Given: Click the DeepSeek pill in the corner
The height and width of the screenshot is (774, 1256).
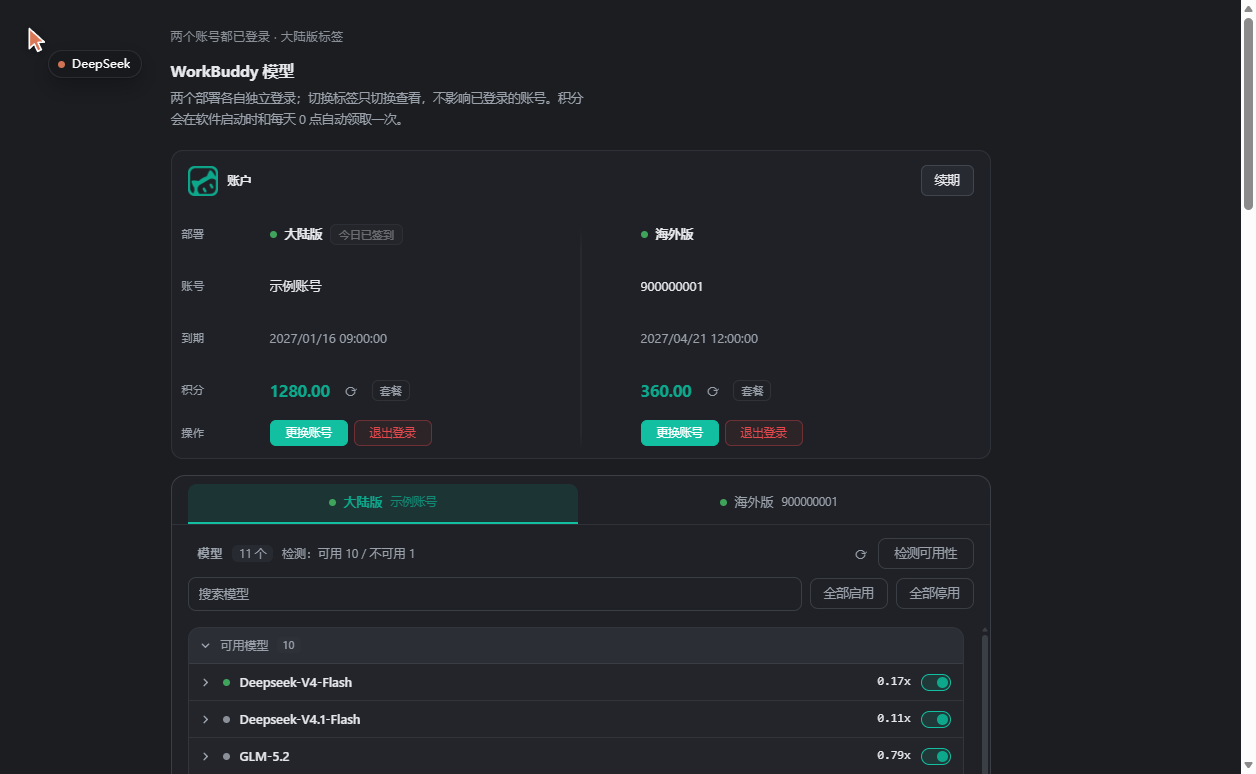Looking at the screenshot, I should pos(95,64).
